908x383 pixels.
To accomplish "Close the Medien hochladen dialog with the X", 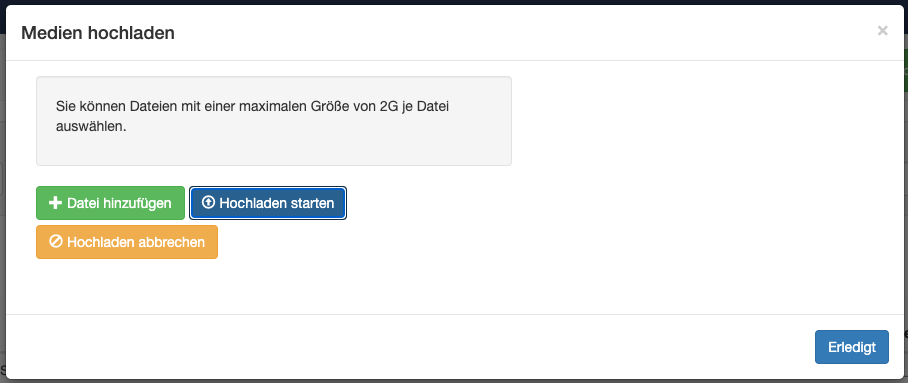I will coord(883,31).
